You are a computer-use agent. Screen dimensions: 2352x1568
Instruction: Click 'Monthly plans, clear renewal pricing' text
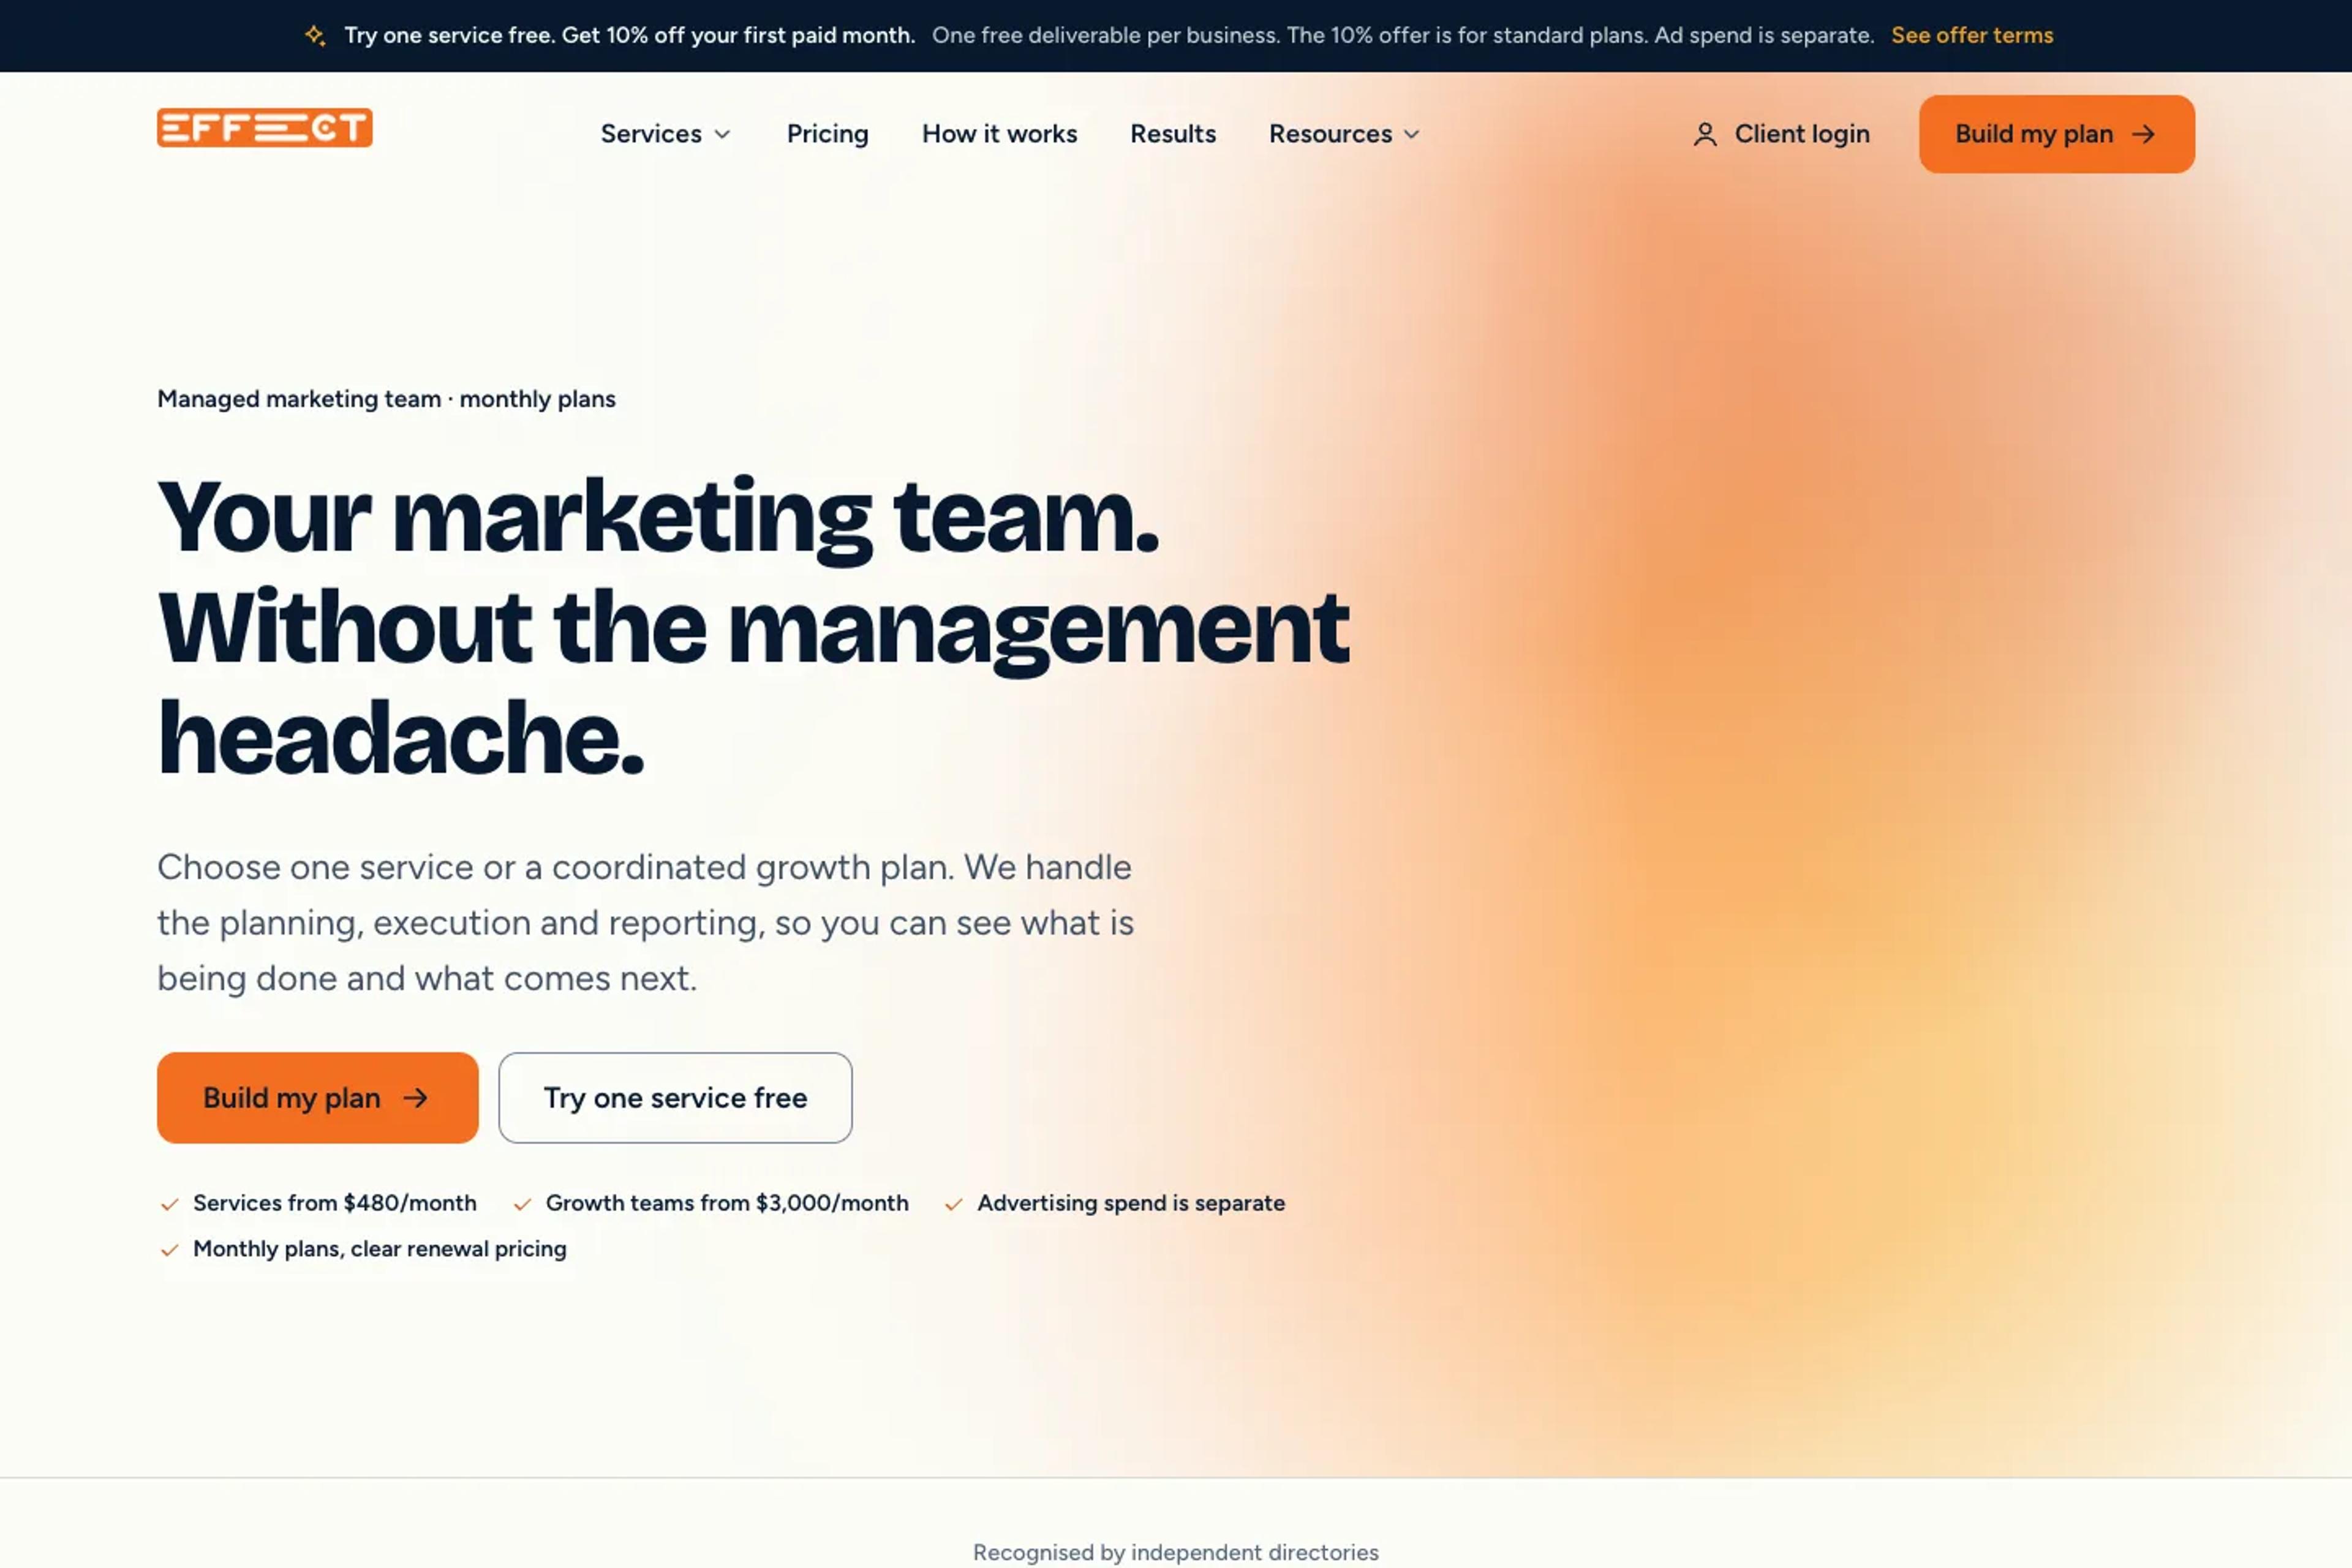(x=380, y=1250)
